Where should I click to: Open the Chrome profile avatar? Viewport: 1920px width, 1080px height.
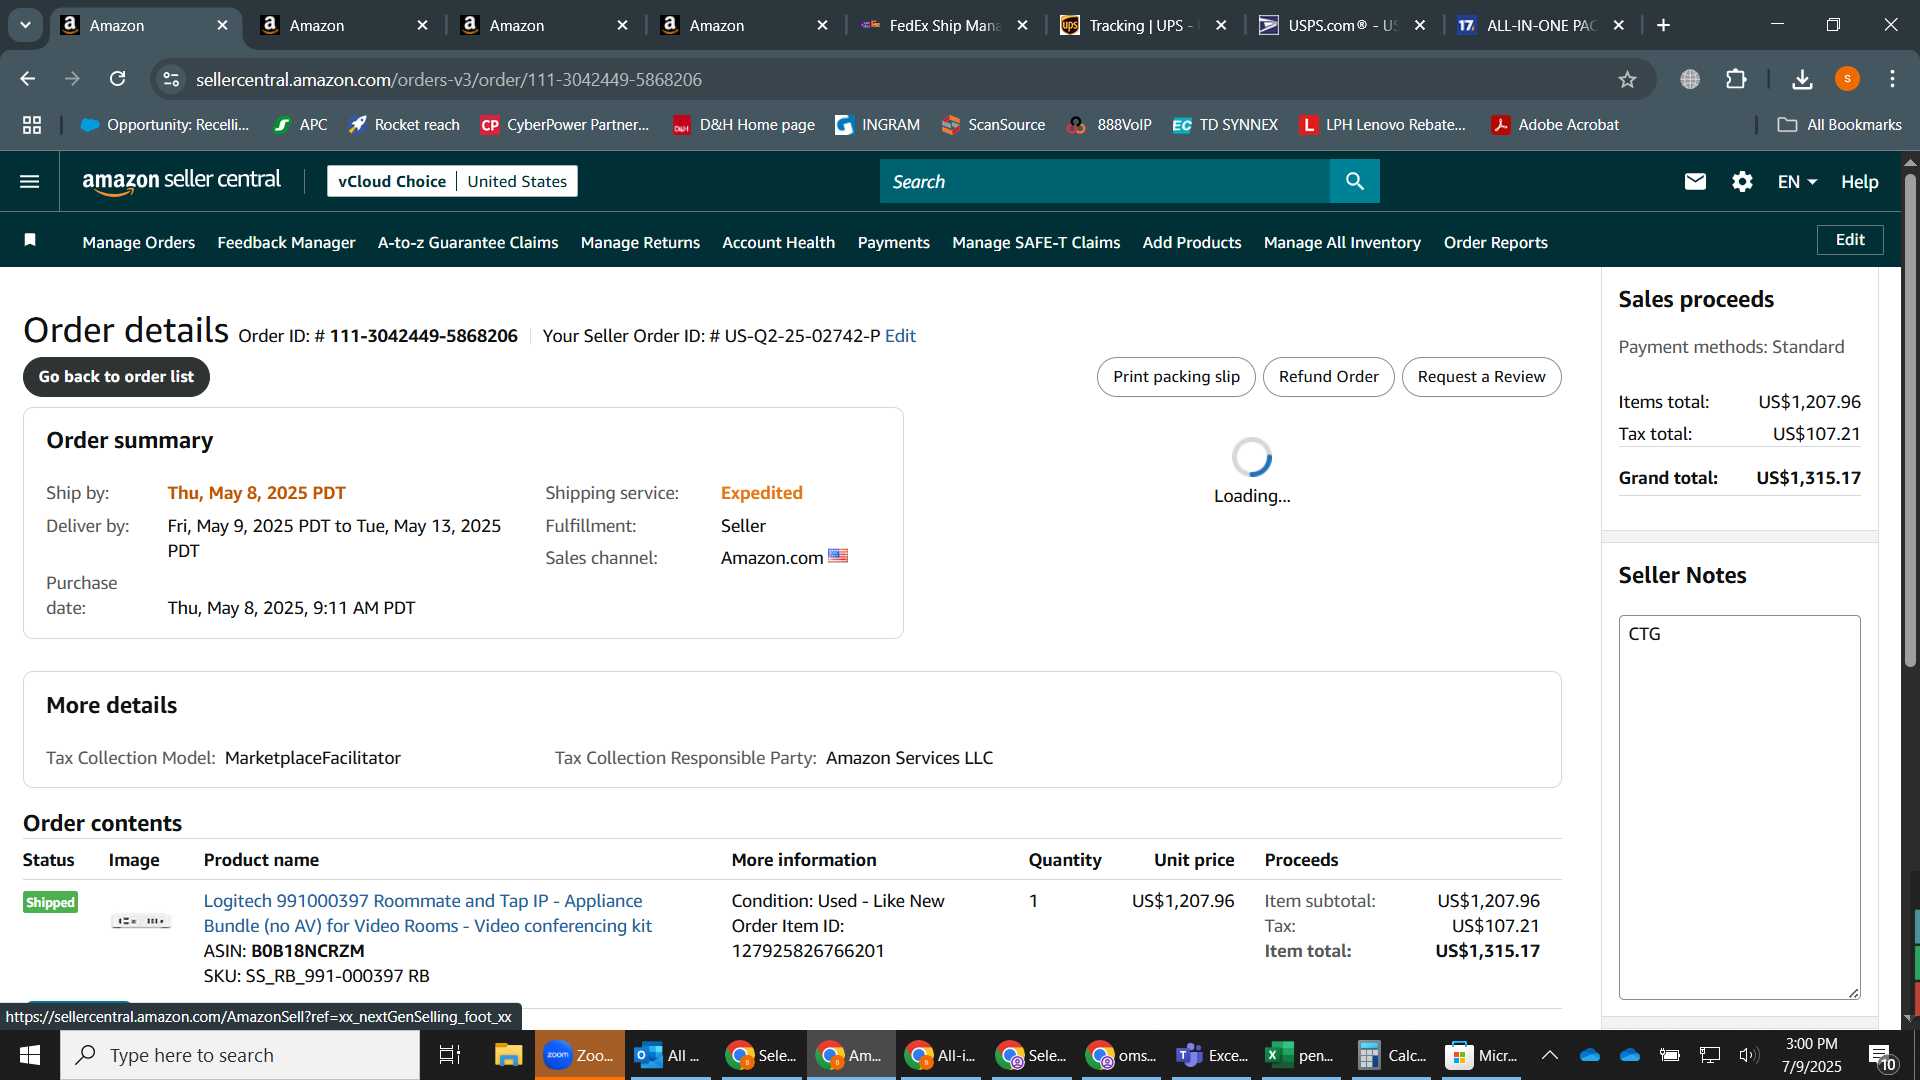coord(1847,79)
